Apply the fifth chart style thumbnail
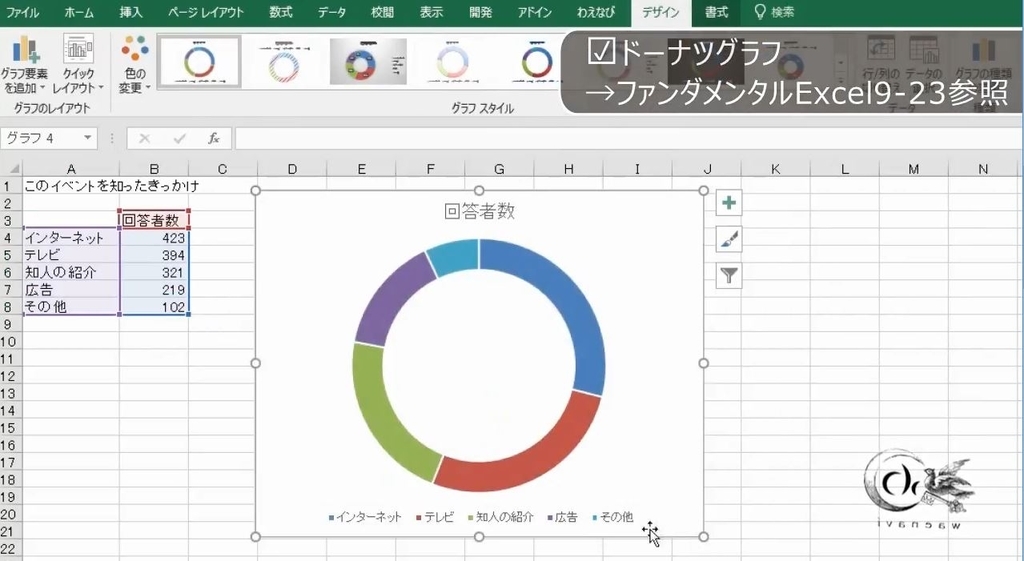 (x=536, y=61)
